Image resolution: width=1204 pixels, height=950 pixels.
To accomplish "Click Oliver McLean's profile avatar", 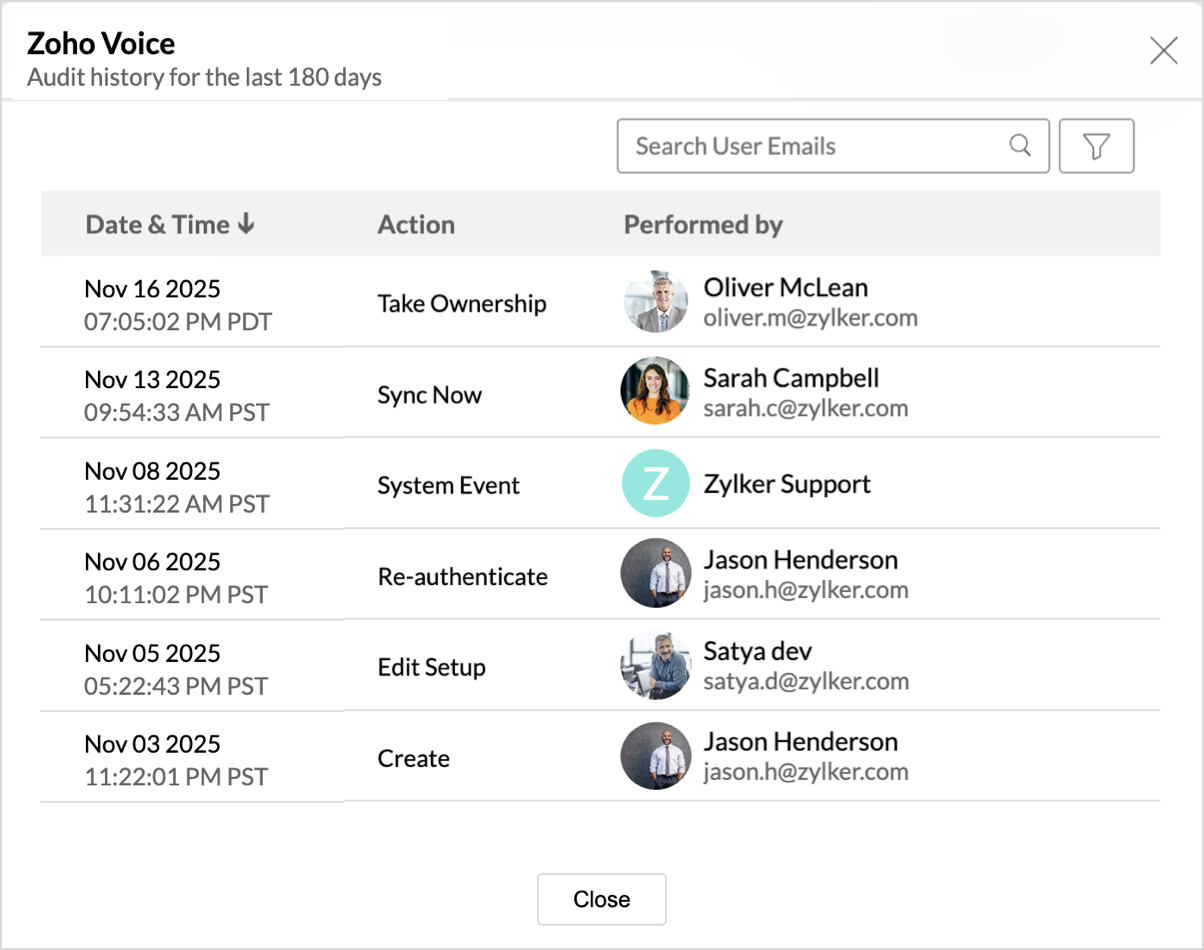I will click(656, 302).
